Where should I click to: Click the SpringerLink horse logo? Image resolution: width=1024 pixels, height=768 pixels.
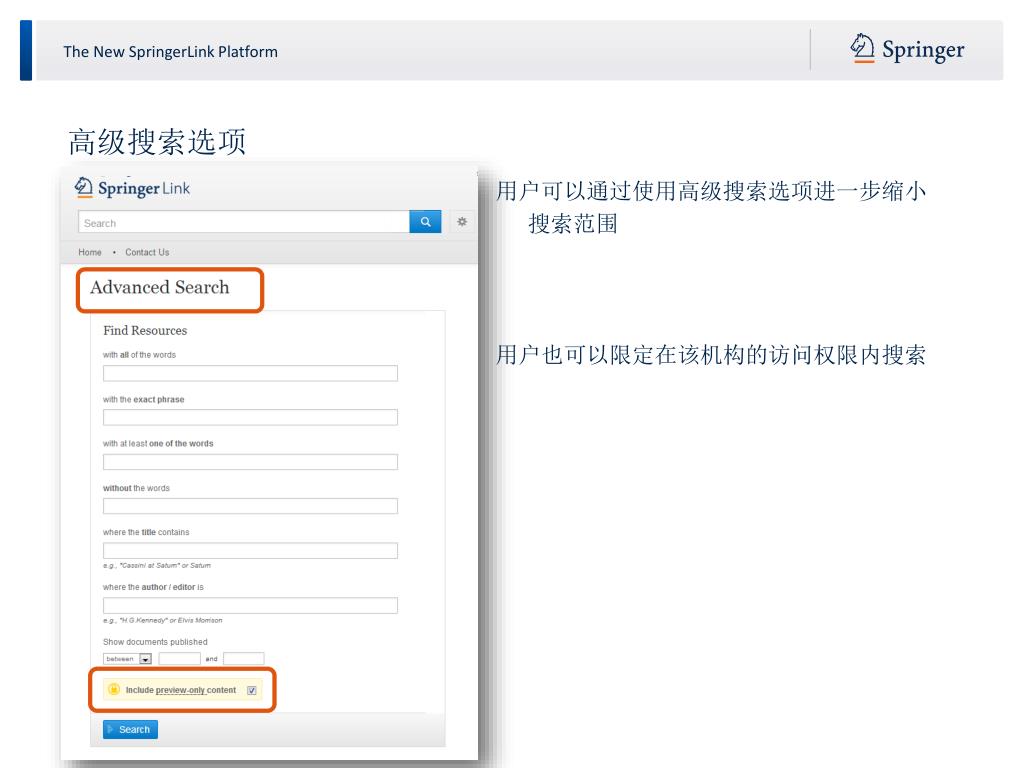(84, 187)
